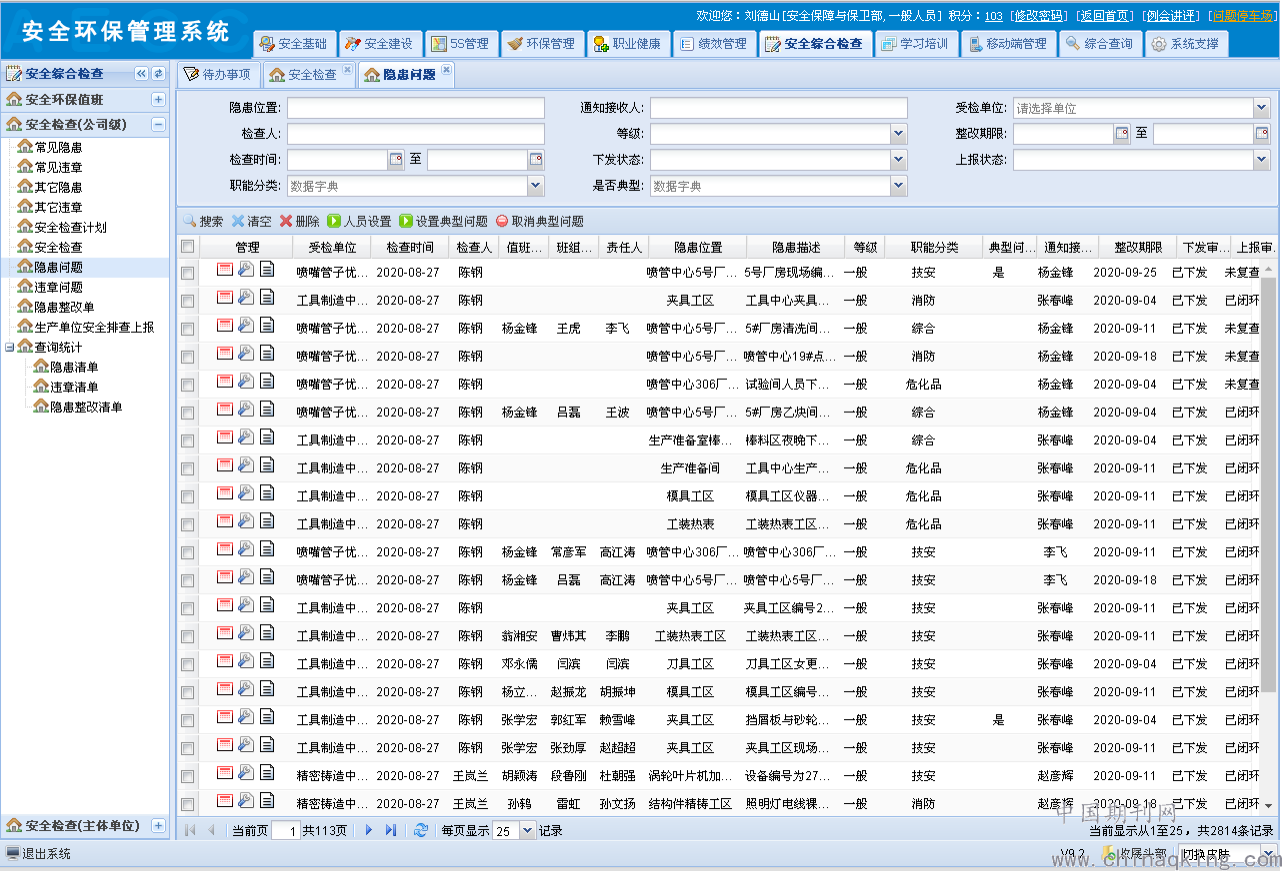1282x871 pixels.
Task: Open calendar for 检查时间 start date
Action: tap(396, 160)
